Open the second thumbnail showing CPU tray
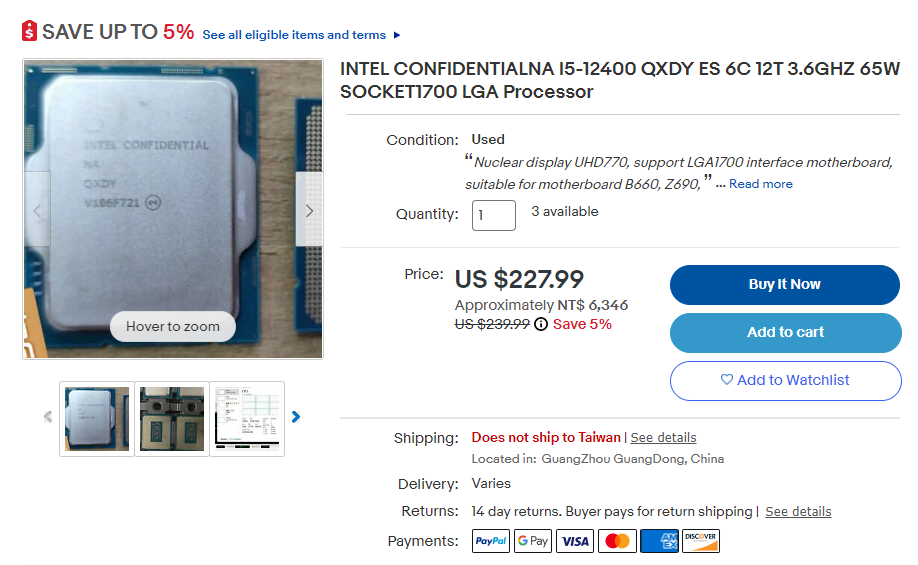The width and height of the screenshot is (918, 565). click(172, 418)
